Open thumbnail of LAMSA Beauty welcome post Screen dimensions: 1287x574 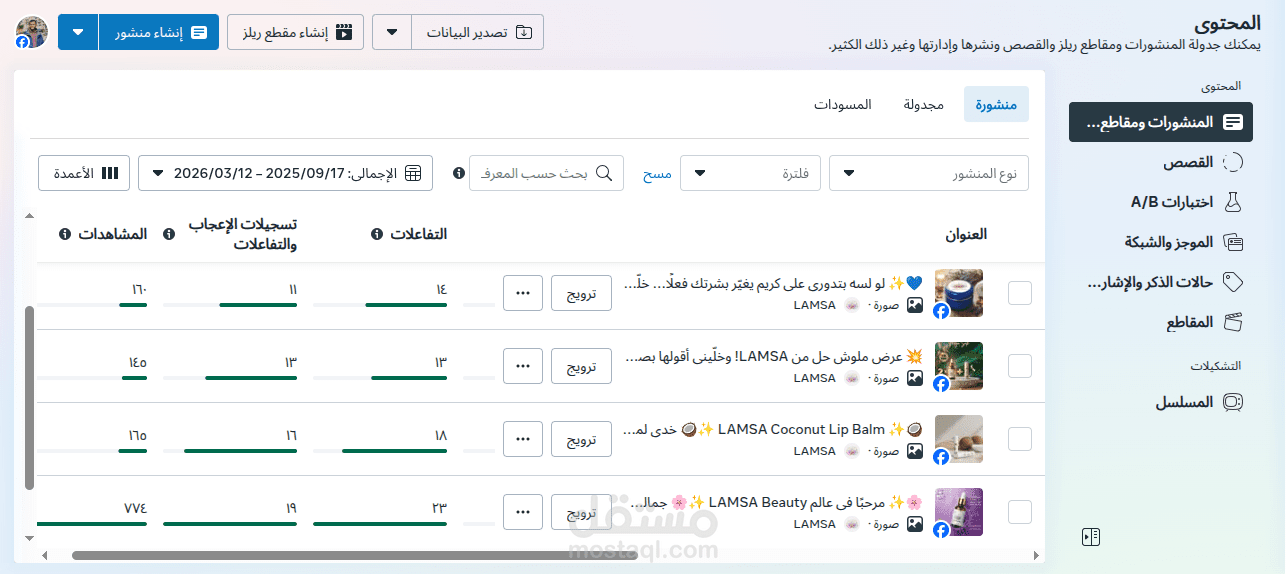[x=959, y=512]
